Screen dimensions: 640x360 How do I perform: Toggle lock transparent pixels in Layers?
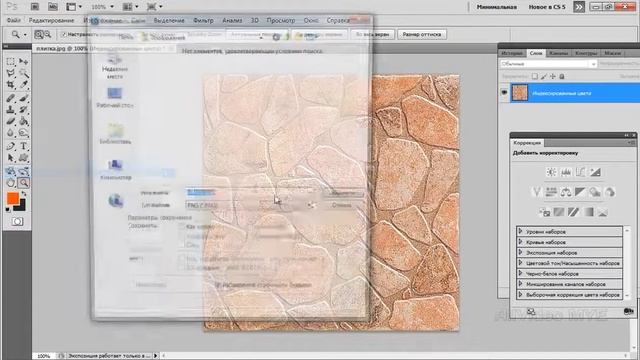click(535, 76)
